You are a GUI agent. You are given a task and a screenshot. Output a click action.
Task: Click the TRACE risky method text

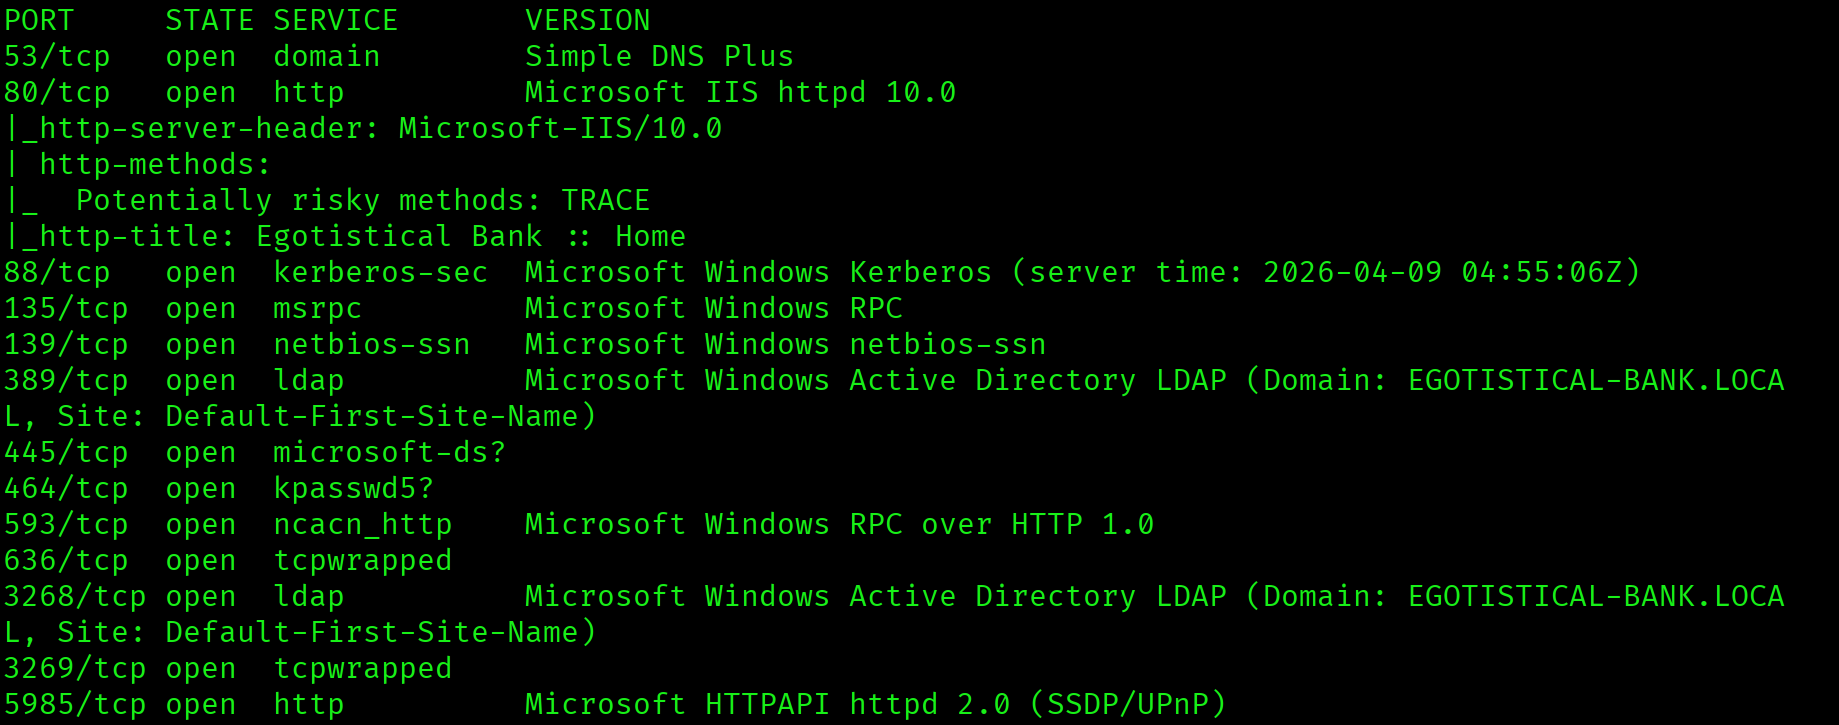[x=605, y=201]
